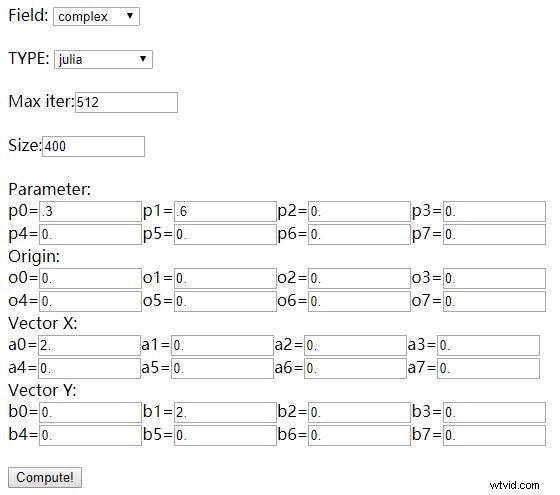Click the b6 Vector Y input
The image size is (560, 495).
tap(360, 435)
